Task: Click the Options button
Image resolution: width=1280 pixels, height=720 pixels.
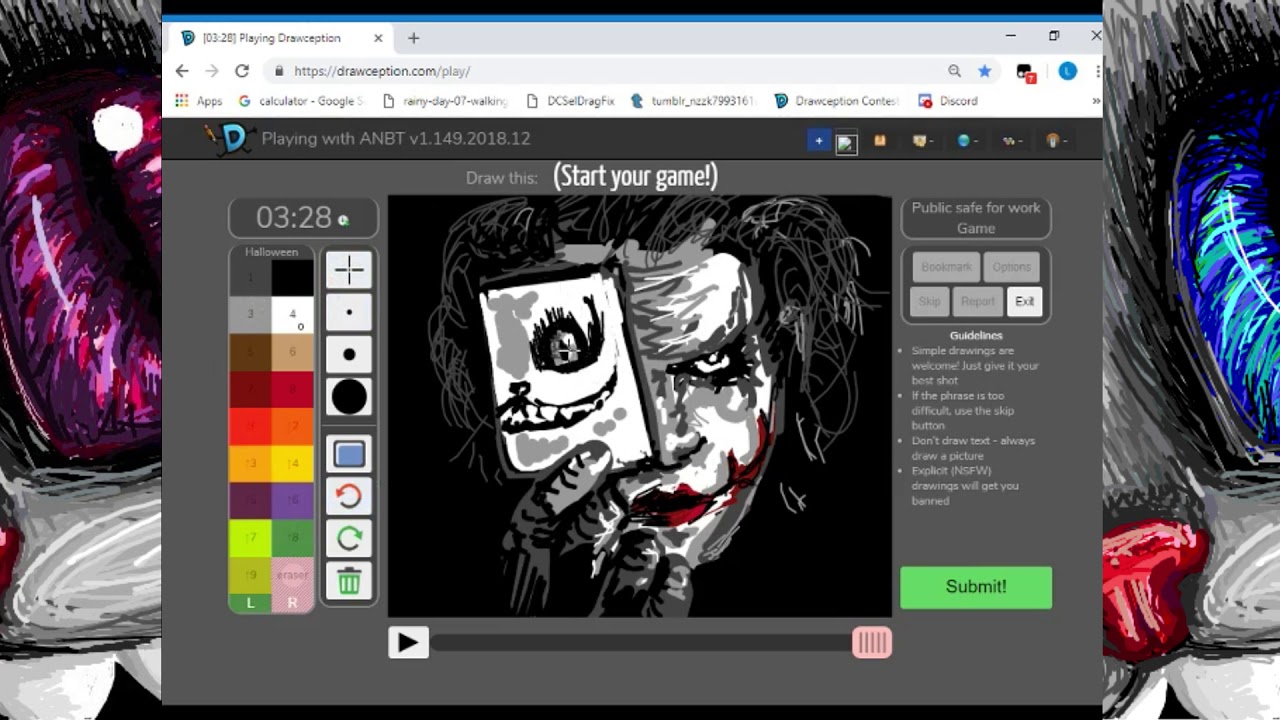Action: point(1012,267)
